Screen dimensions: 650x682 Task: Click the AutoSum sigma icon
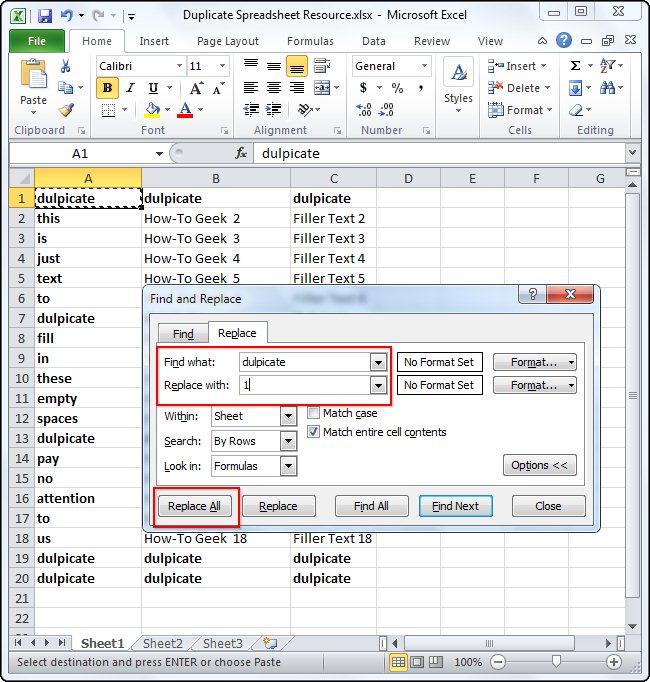click(575, 66)
